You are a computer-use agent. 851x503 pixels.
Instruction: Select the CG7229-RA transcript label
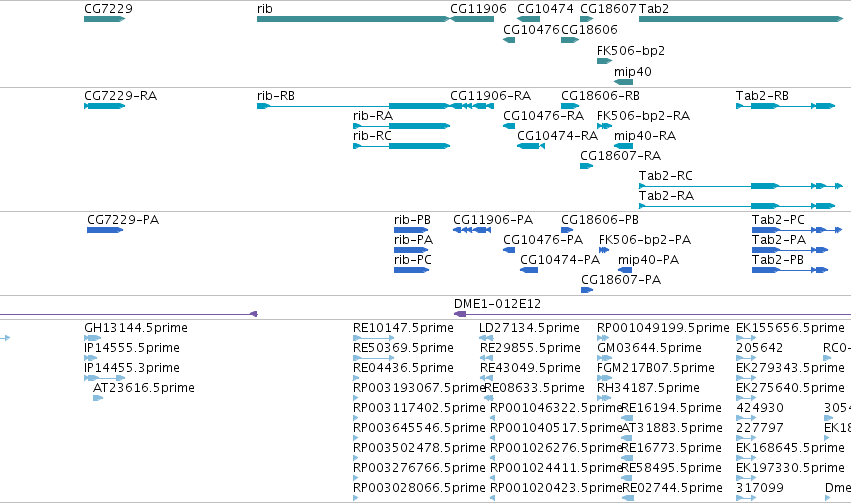tap(120, 96)
